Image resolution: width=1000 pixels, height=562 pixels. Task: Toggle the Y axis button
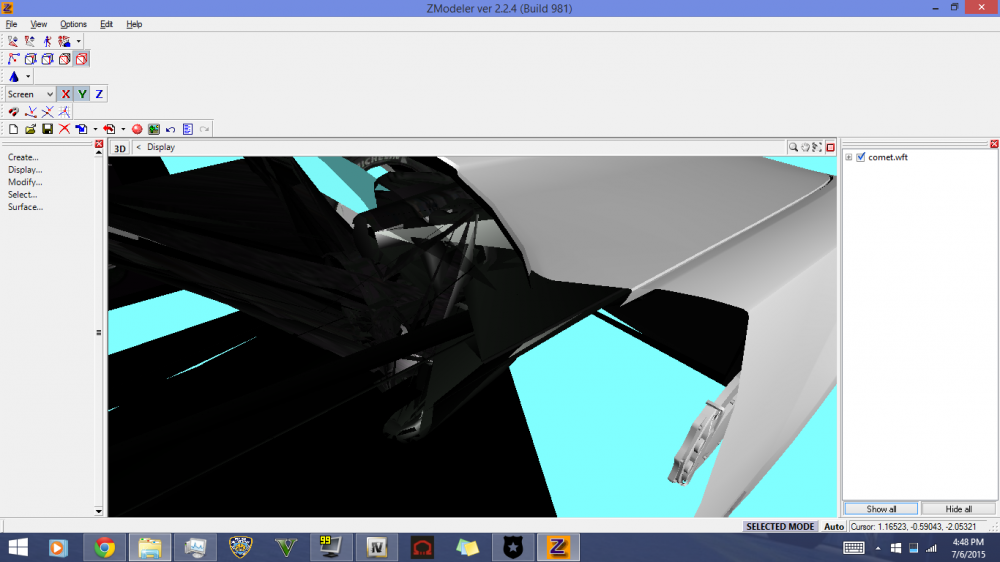pos(82,94)
